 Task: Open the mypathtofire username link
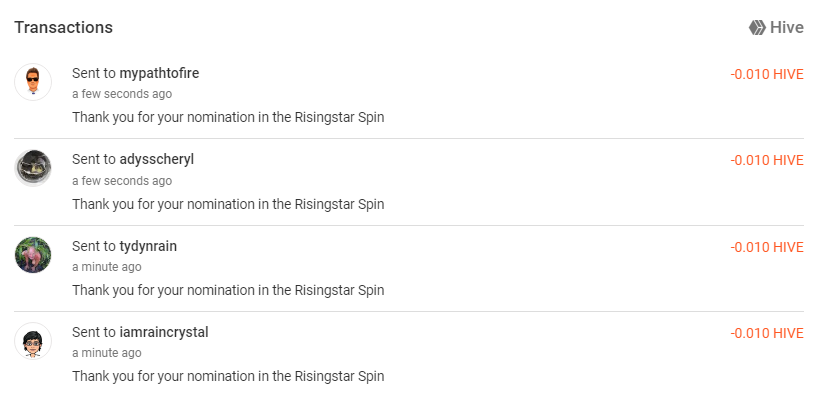coord(159,73)
